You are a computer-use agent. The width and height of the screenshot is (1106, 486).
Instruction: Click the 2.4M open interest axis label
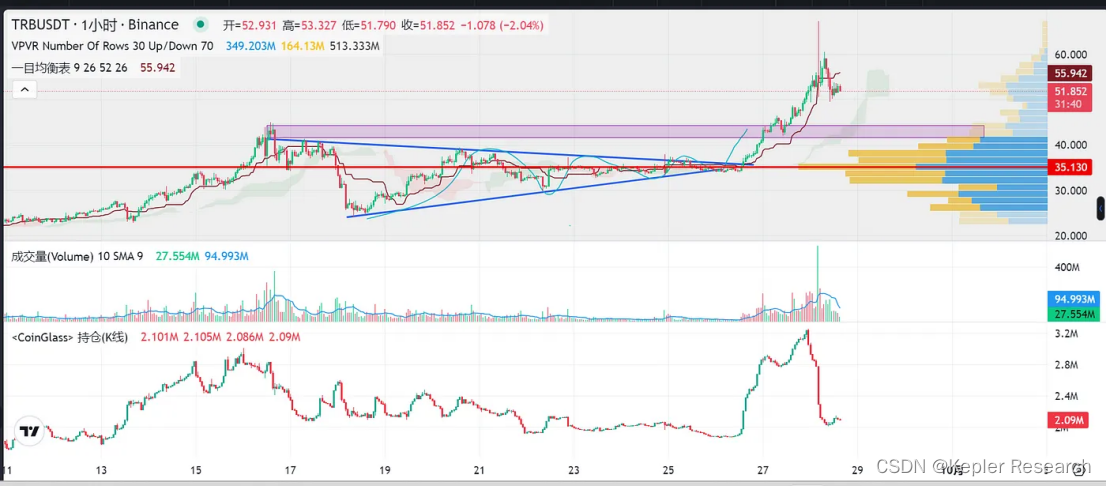pos(1067,396)
